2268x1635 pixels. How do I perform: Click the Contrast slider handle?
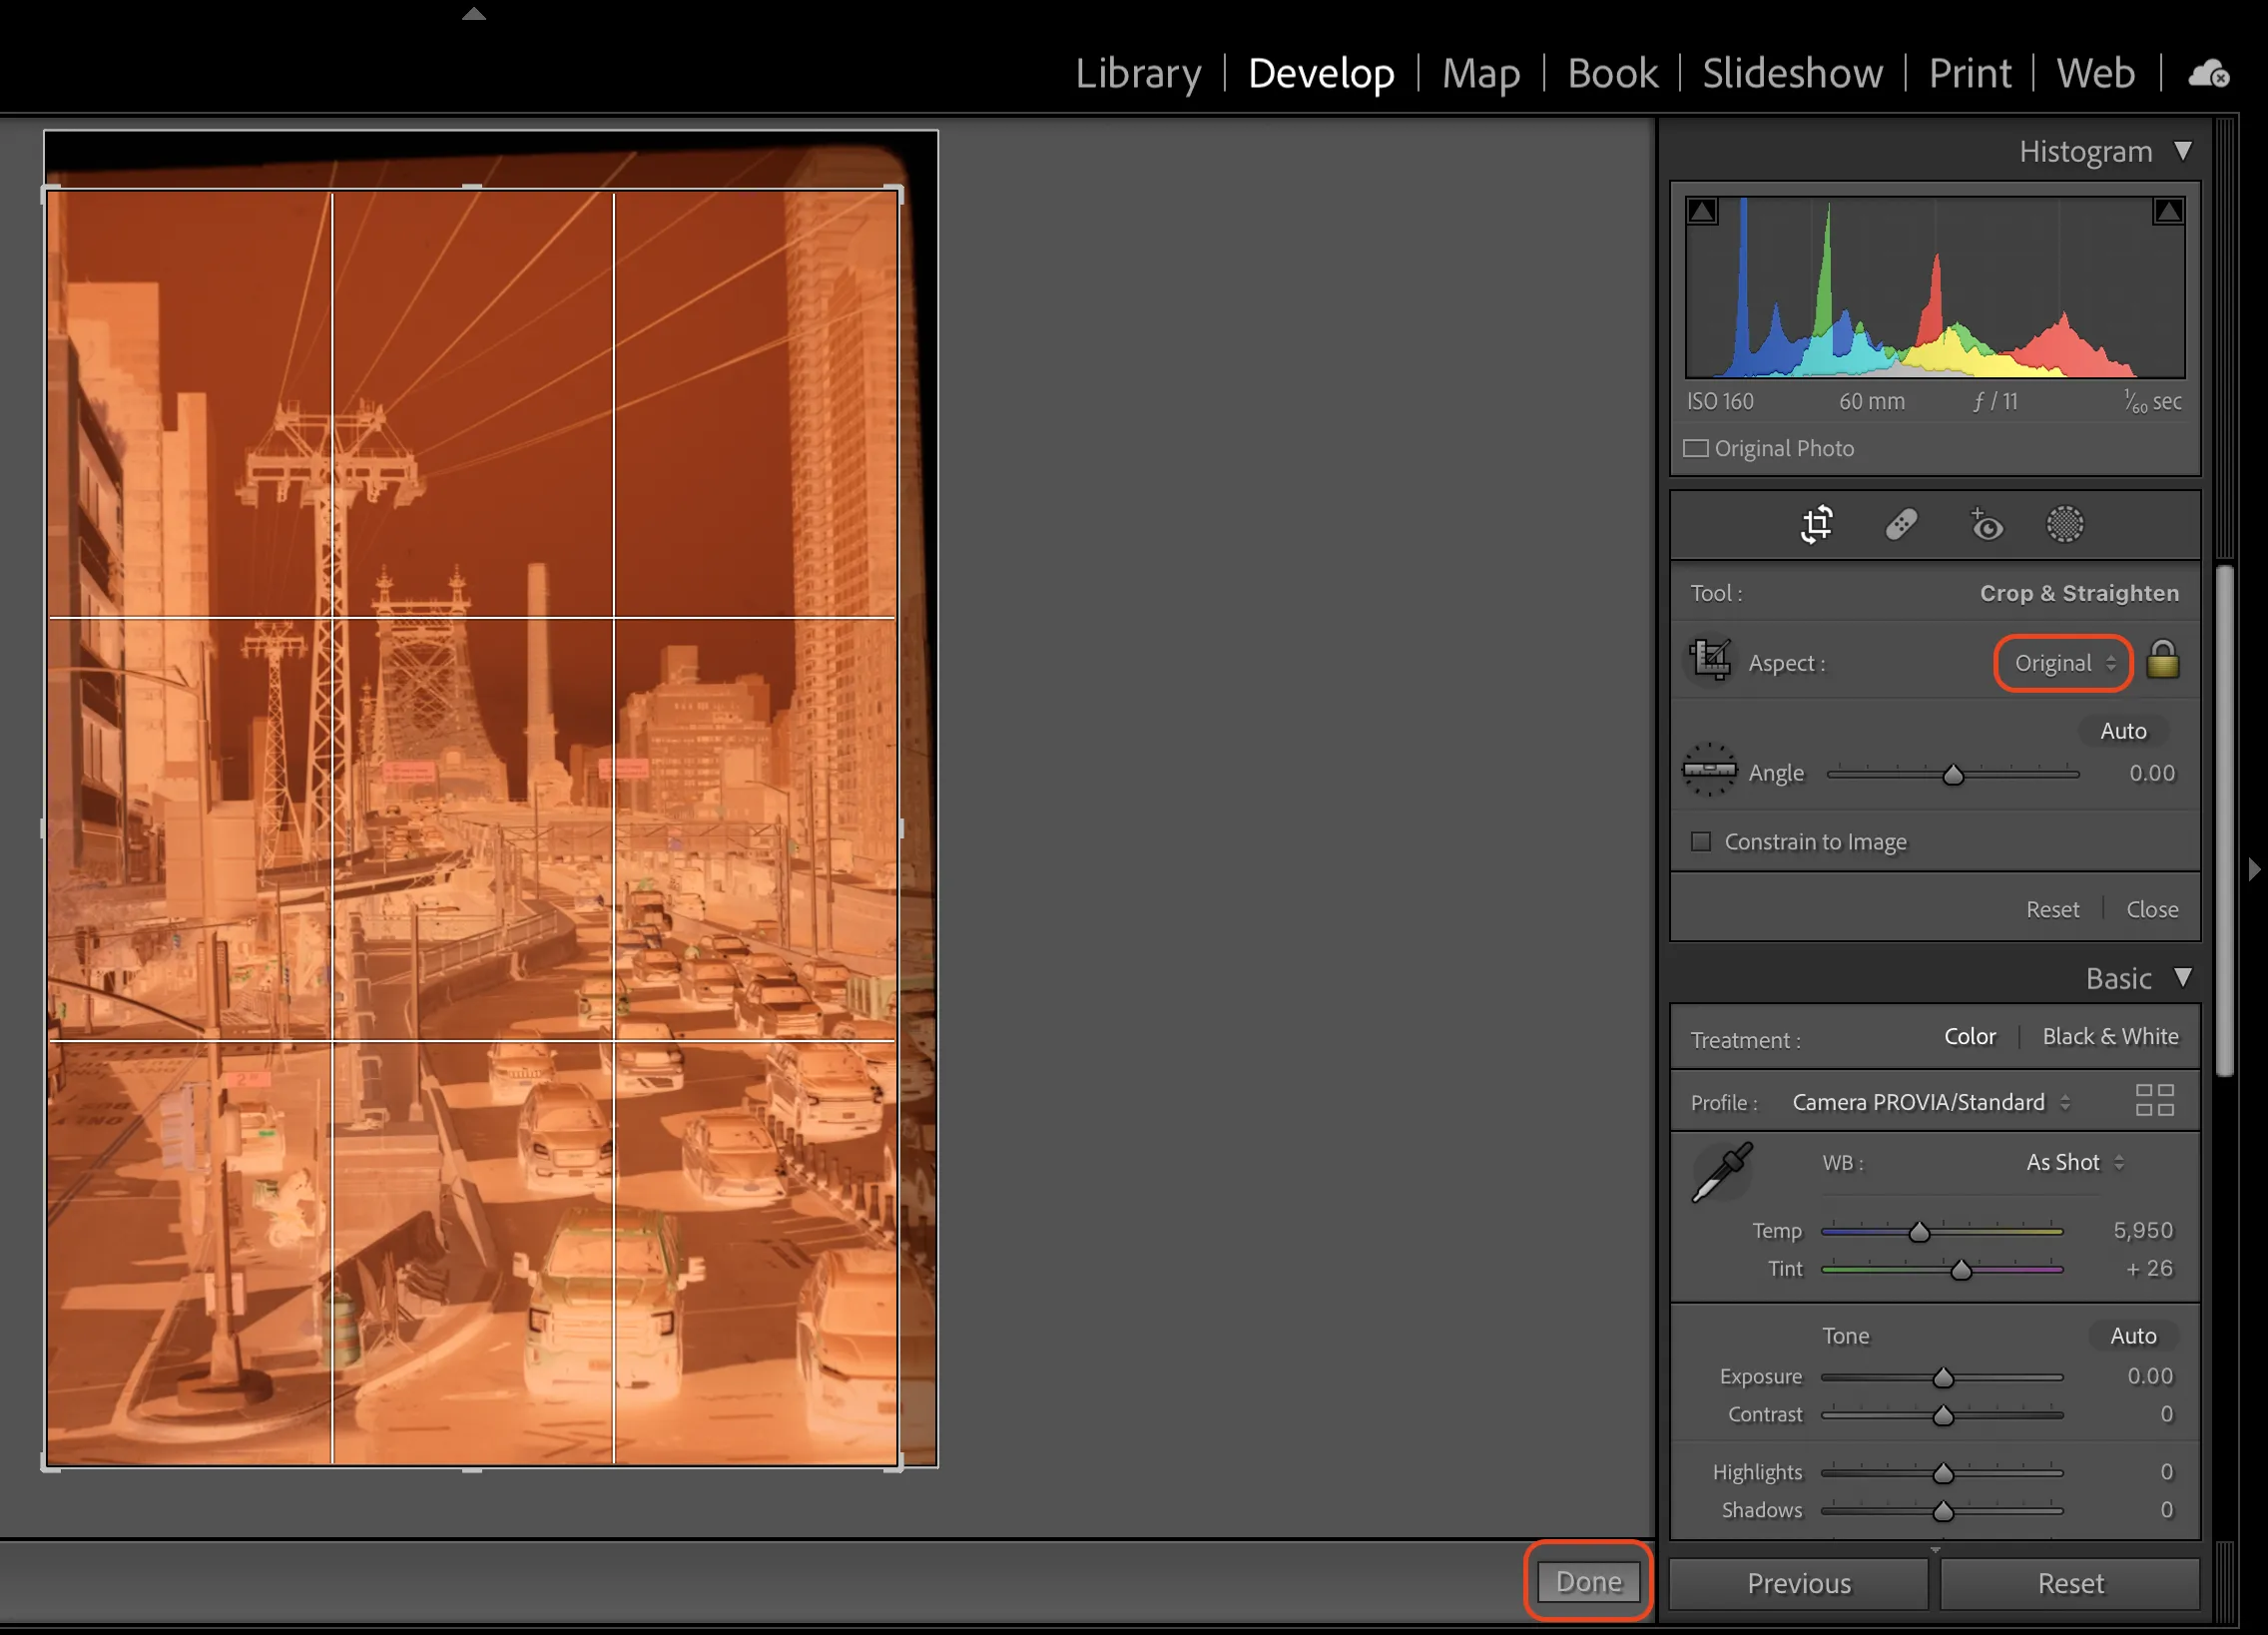pyautogui.click(x=1942, y=1415)
